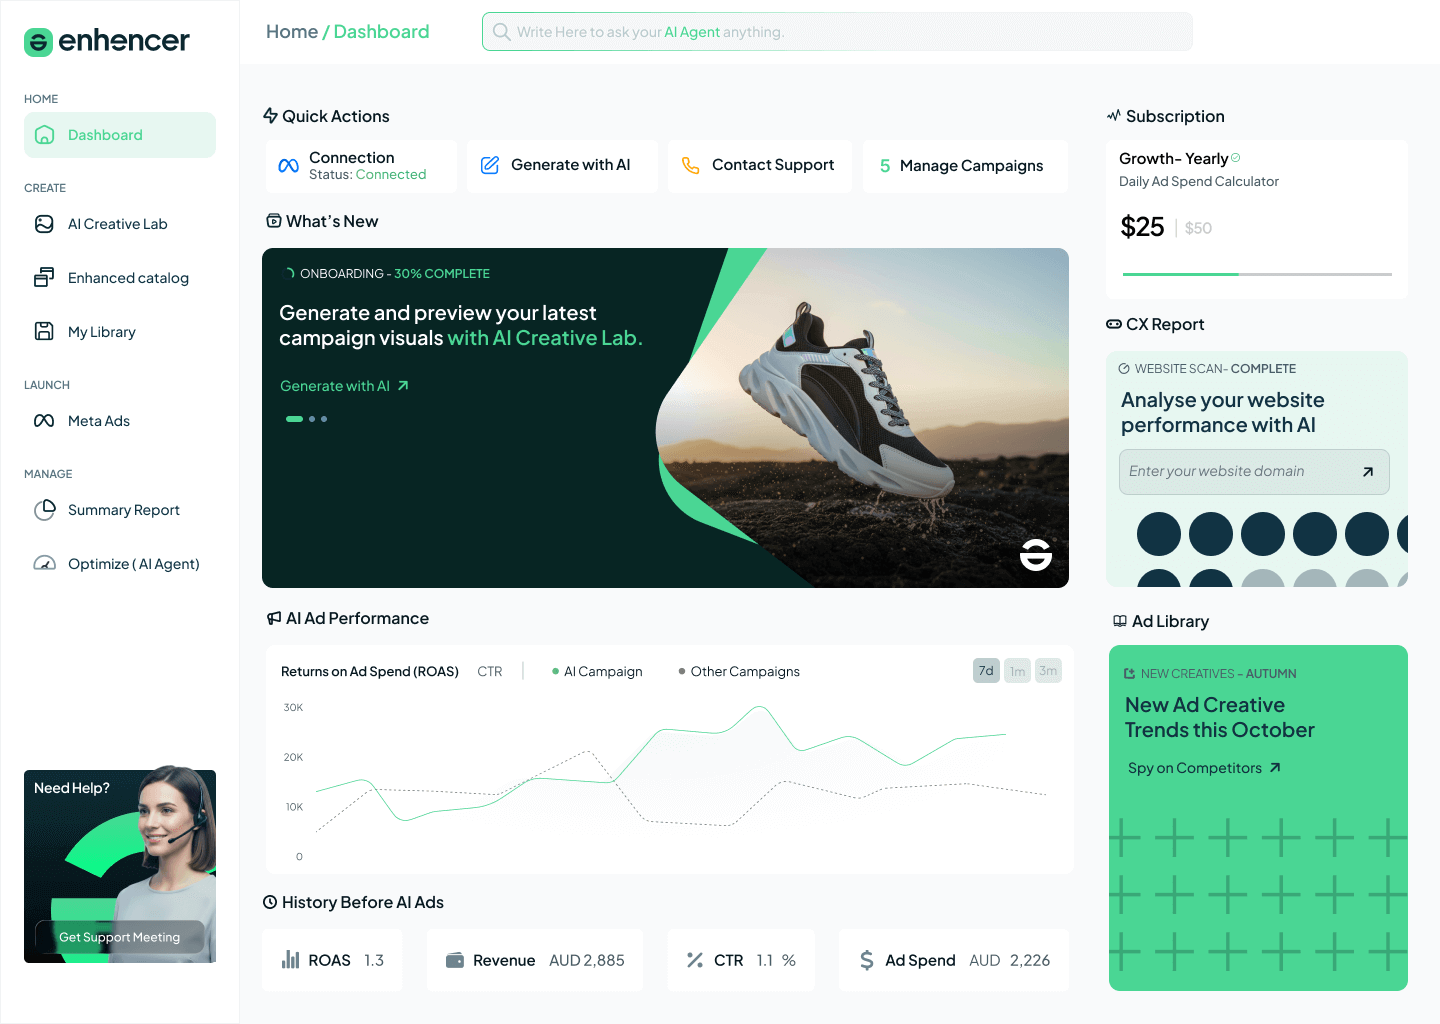
Task: Launch the Meta Ads section
Action: pos(98,421)
